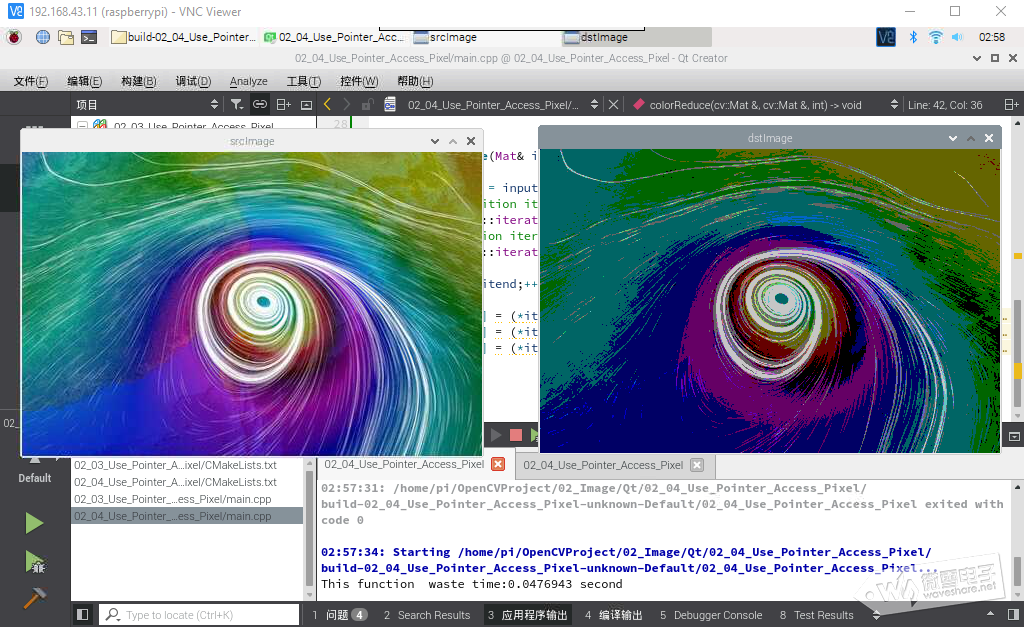The image size is (1024, 627).
Task: Go back with the yellow left arrow
Action: (327, 104)
